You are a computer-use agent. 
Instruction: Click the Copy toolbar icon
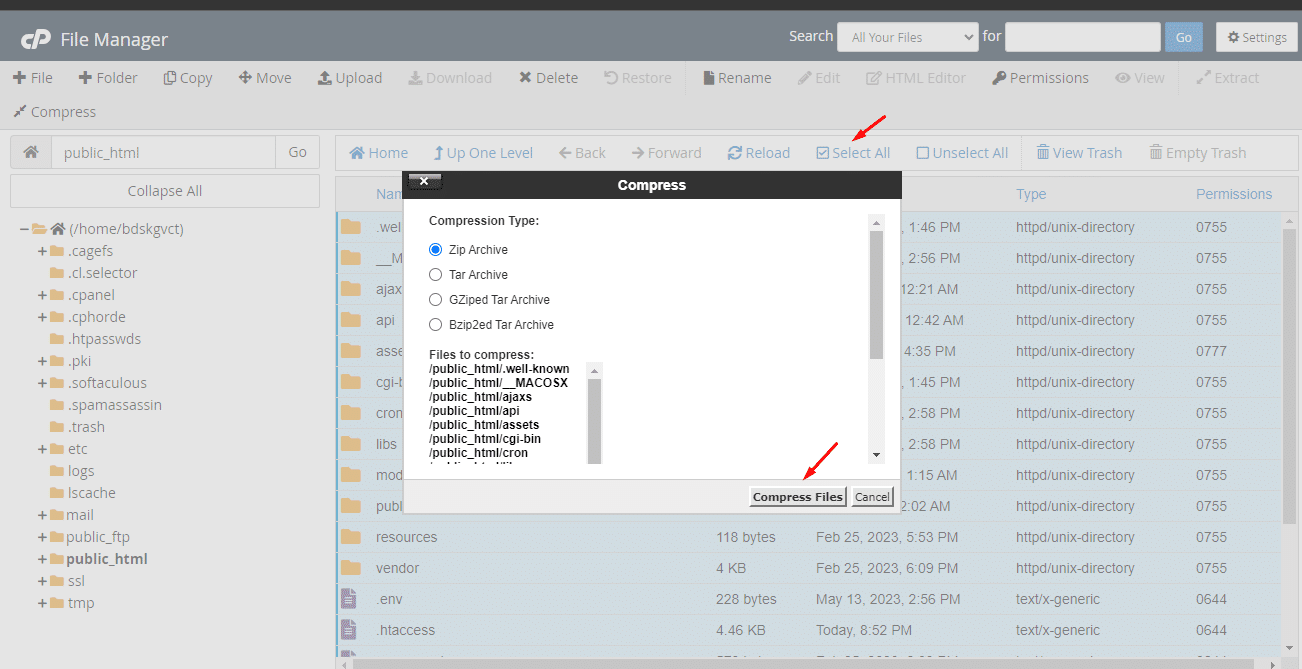pyautogui.click(x=170, y=78)
